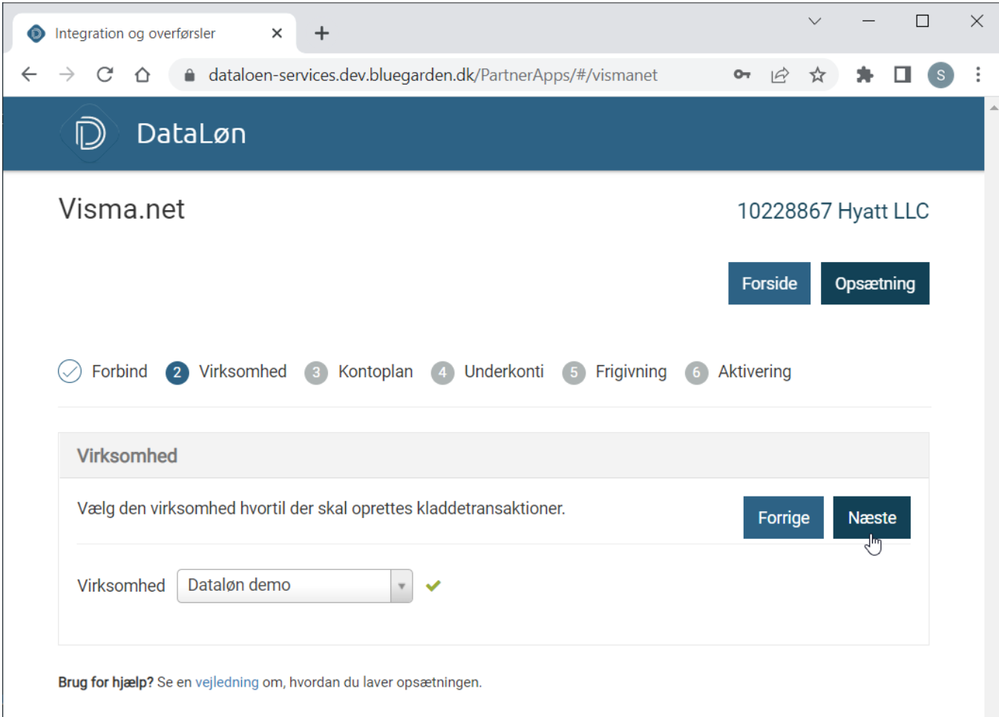Select step 5 Frigivning

(x=615, y=372)
